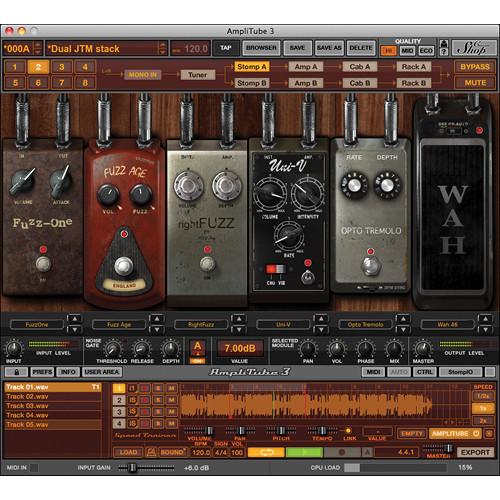This screenshot has height=500, width=500.
Task: Switch to the Cab B module
Action: tap(360, 83)
